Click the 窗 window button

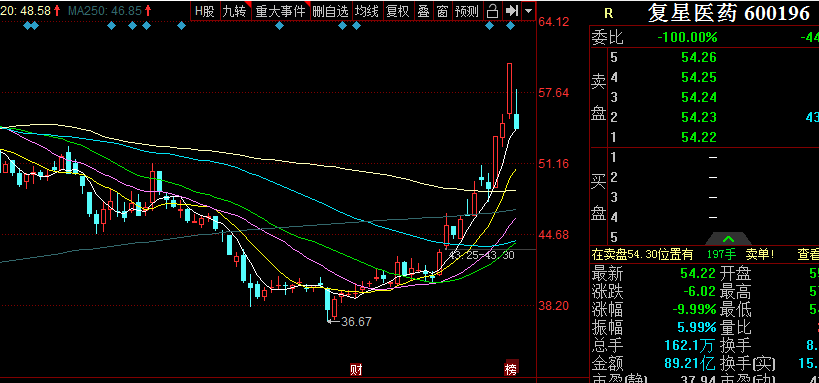tap(442, 11)
